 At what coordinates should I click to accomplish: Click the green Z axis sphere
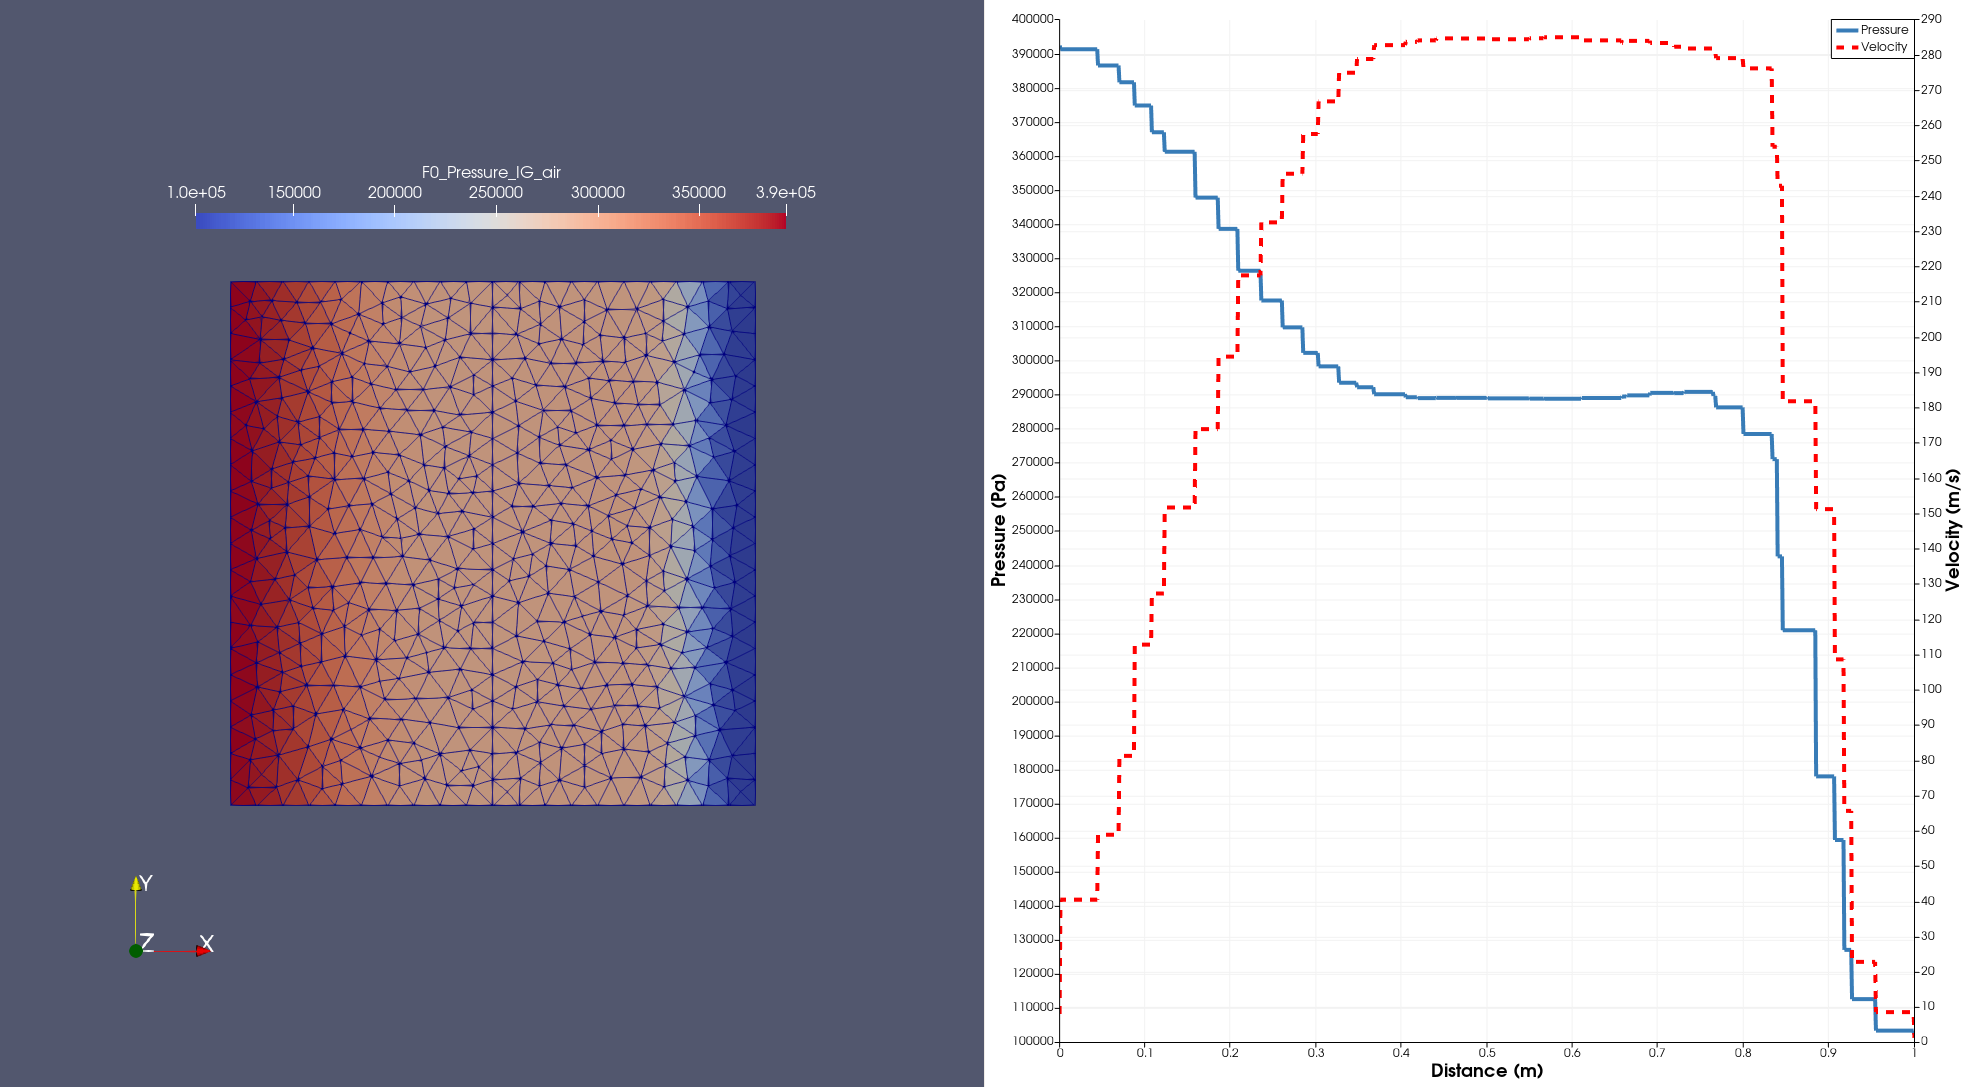click(136, 951)
